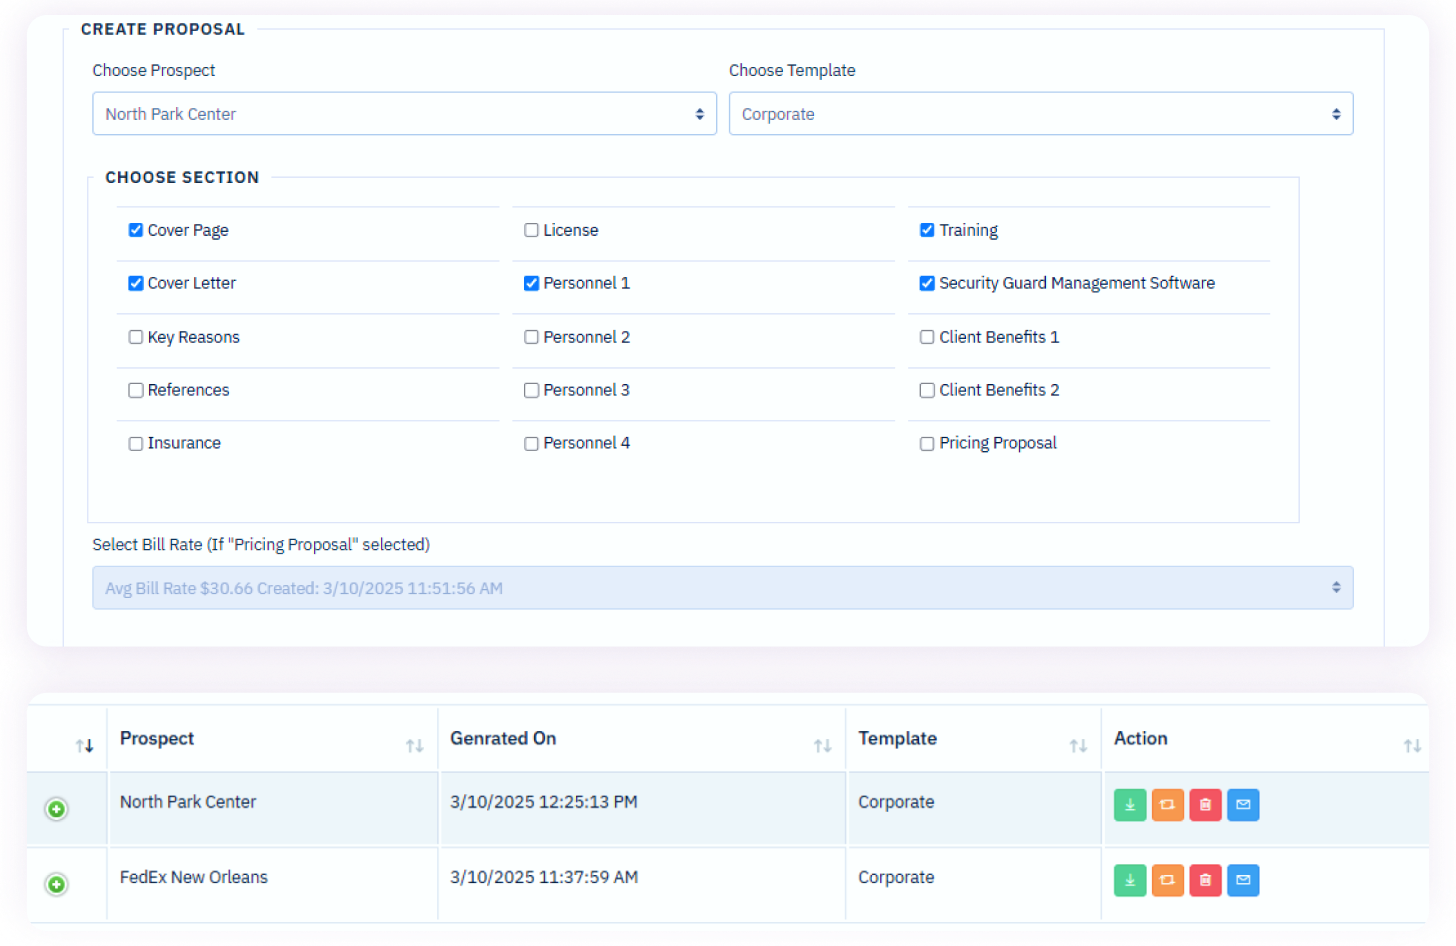Delete the FedEx New Orleans proposal
1456x946 pixels.
pos(1205,880)
